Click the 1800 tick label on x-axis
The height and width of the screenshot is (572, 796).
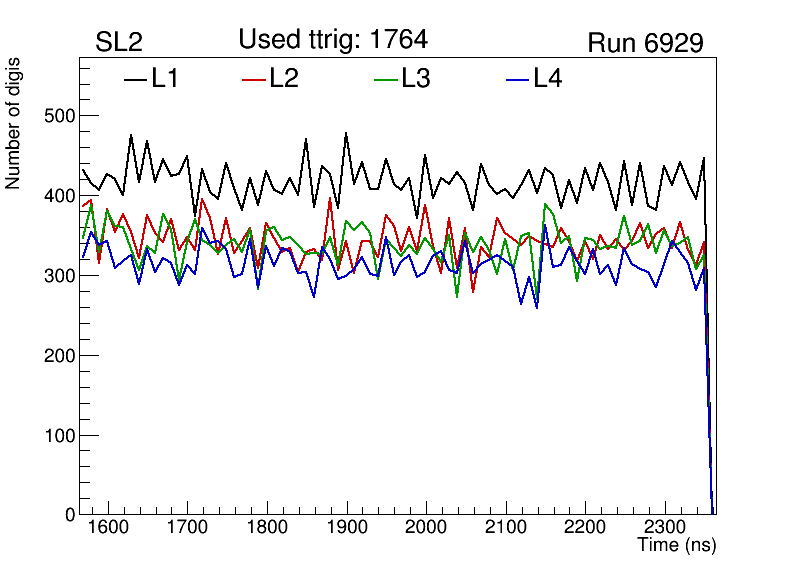(x=266, y=528)
